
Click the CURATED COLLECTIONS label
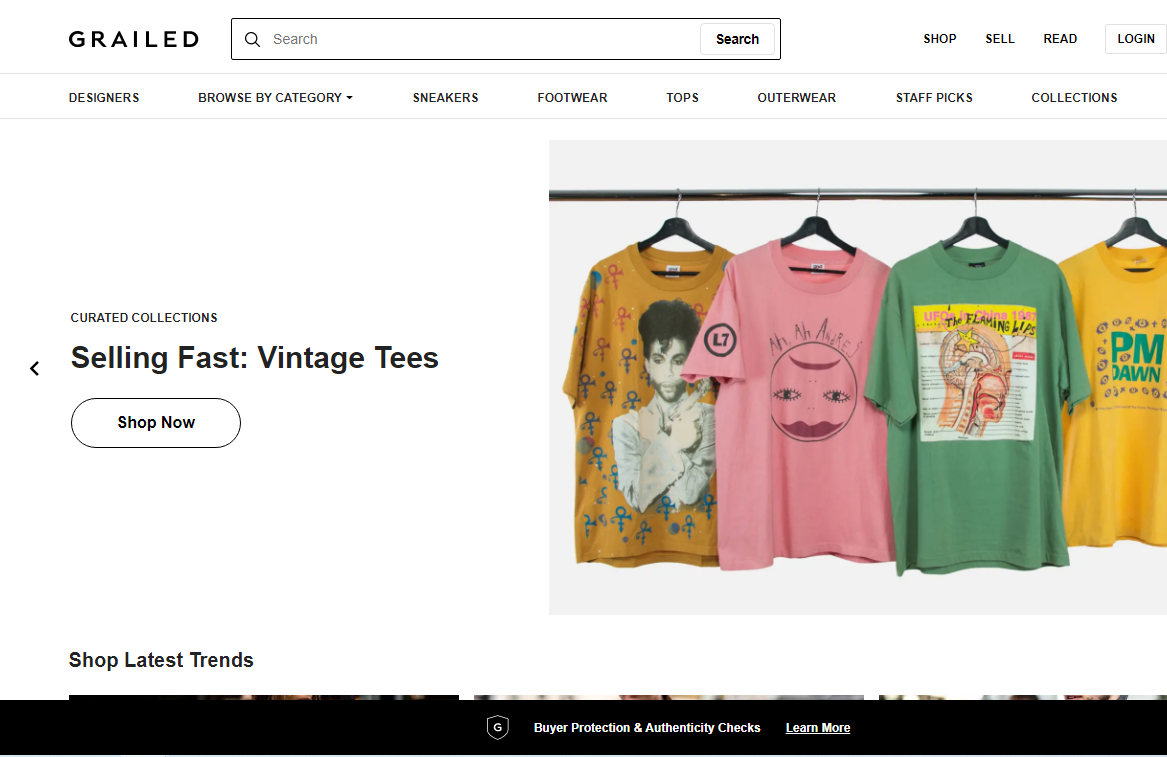pyautogui.click(x=144, y=318)
